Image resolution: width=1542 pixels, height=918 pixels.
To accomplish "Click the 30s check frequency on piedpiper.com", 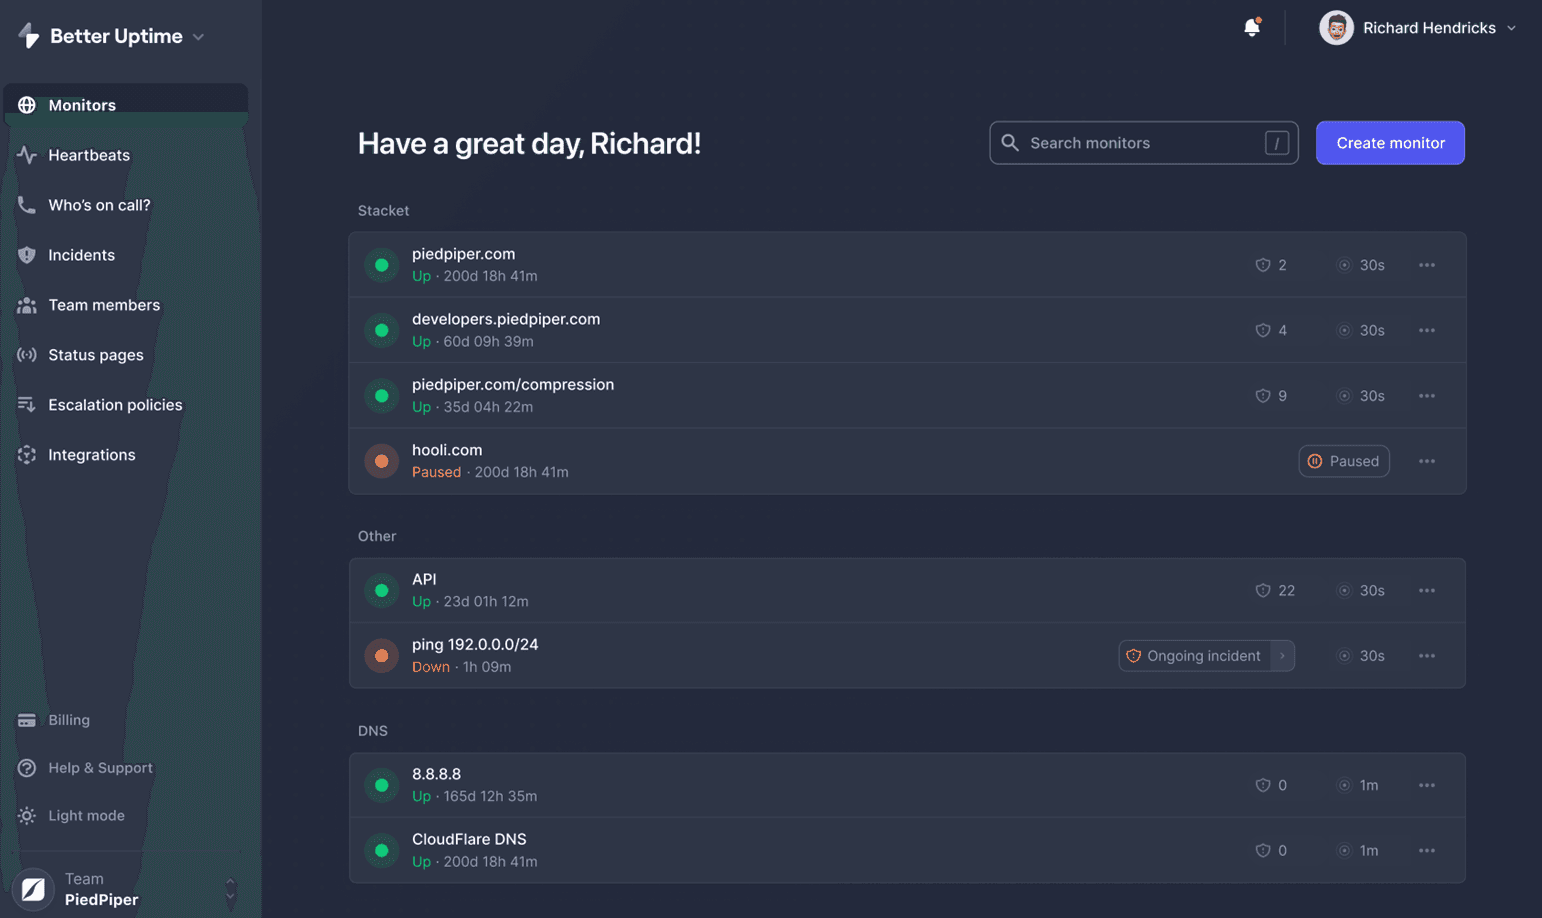I will click(1361, 265).
